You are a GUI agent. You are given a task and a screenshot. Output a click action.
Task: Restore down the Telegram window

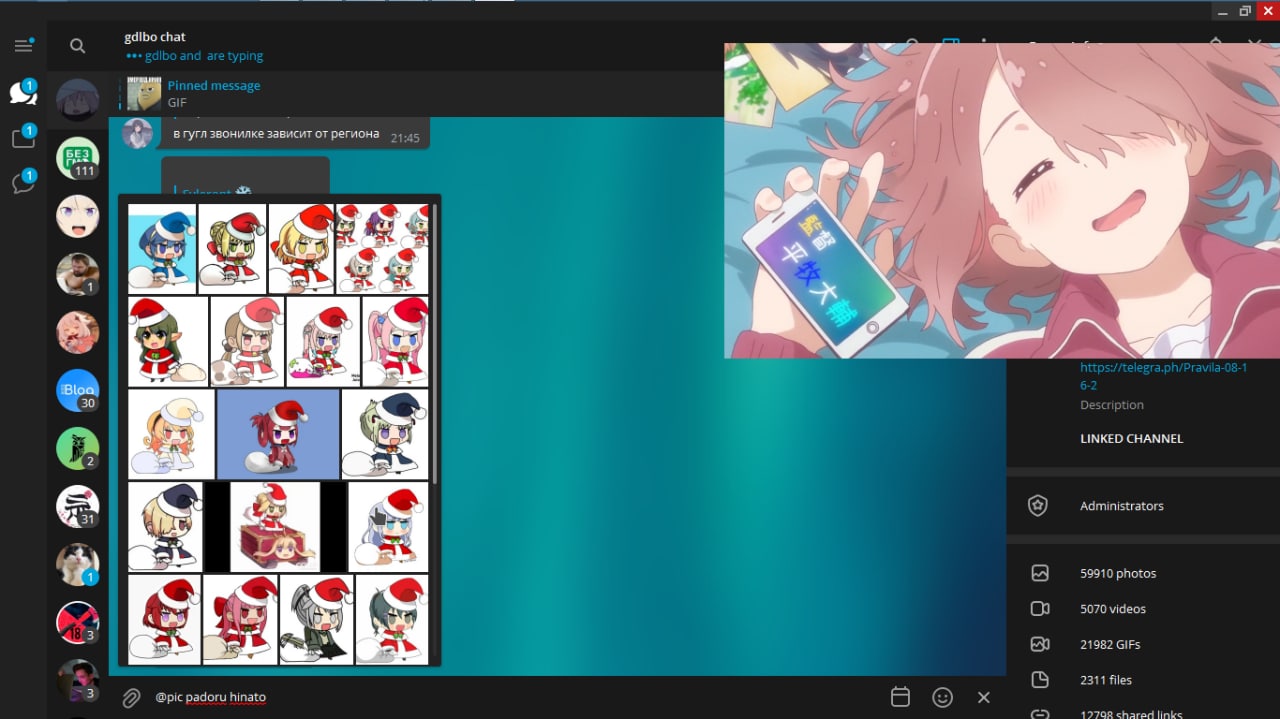tap(1245, 10)
